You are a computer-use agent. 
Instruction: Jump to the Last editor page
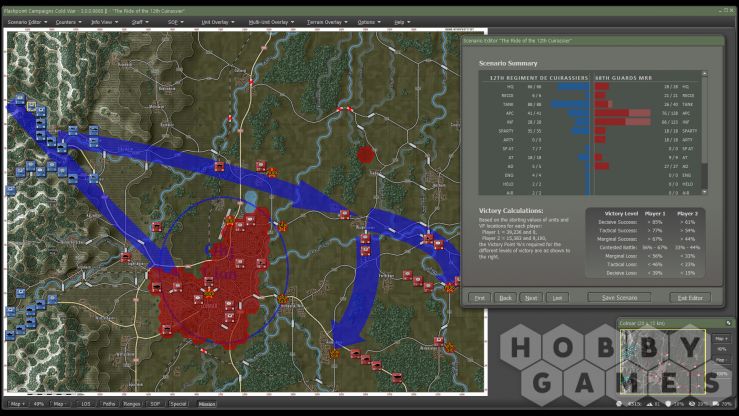[x=557, y=298]
